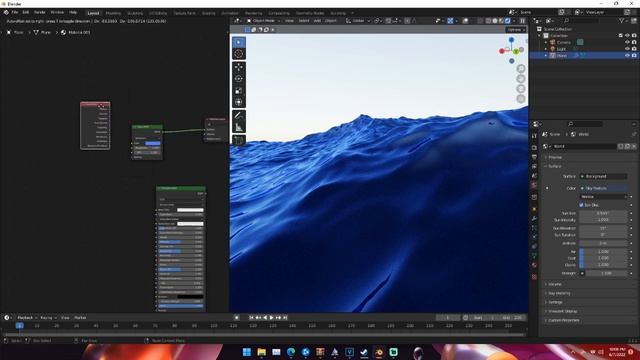This screenshot has width=640, height=360.
Task: Hide the Camera object in outliner
Action: pyautogui.click(x=627, y=42)
